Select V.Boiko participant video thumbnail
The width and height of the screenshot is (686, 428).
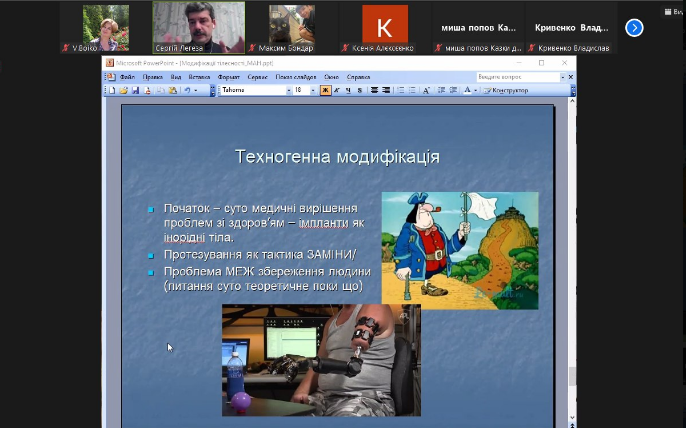106,28
